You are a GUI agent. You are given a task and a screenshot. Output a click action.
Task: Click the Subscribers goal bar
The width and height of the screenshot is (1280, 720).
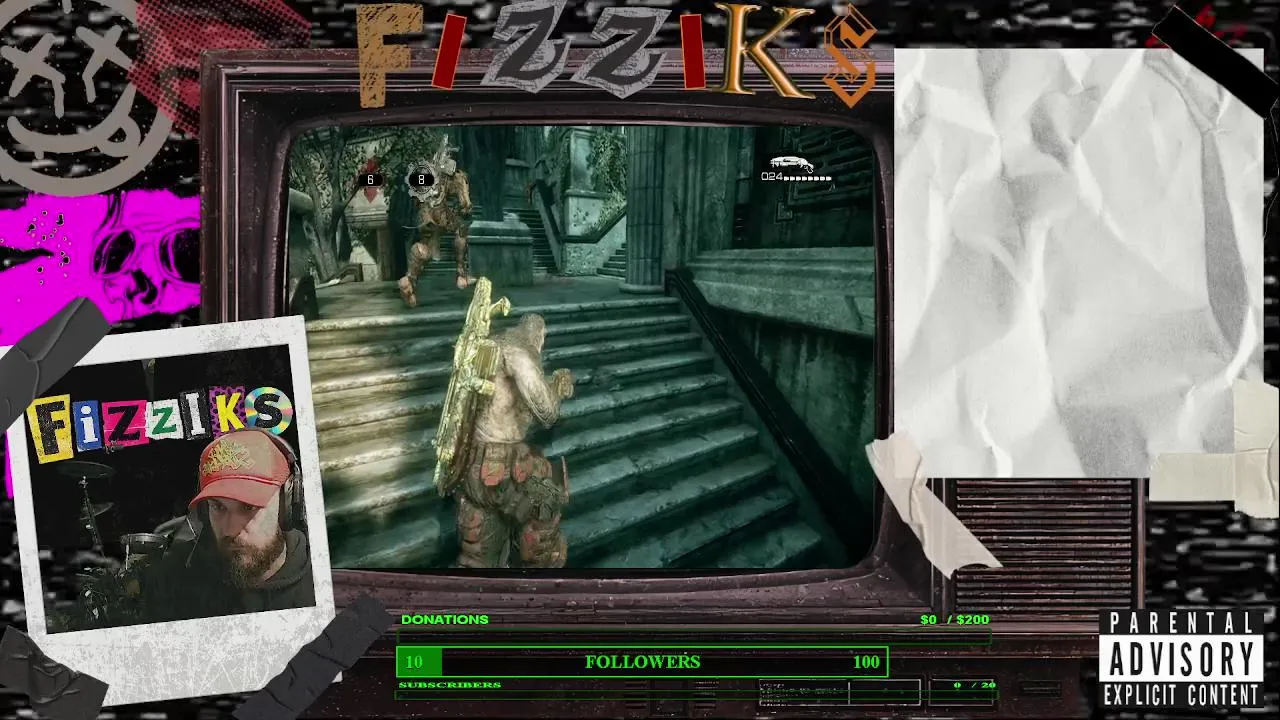[695, 693]
